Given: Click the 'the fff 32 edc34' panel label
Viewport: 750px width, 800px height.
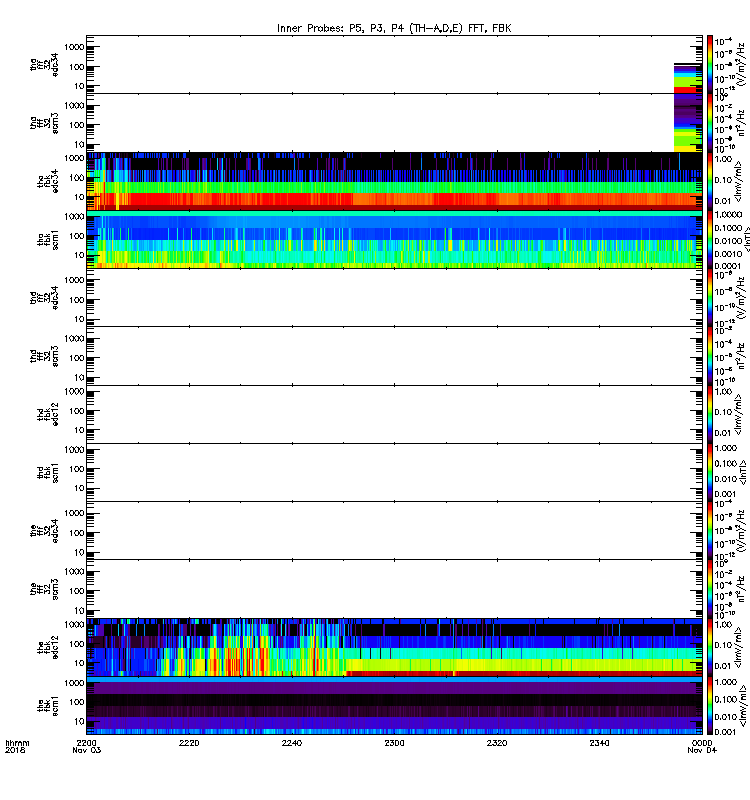Looking at the screenshot, I should pyautogui.click(x=44, y=531).
